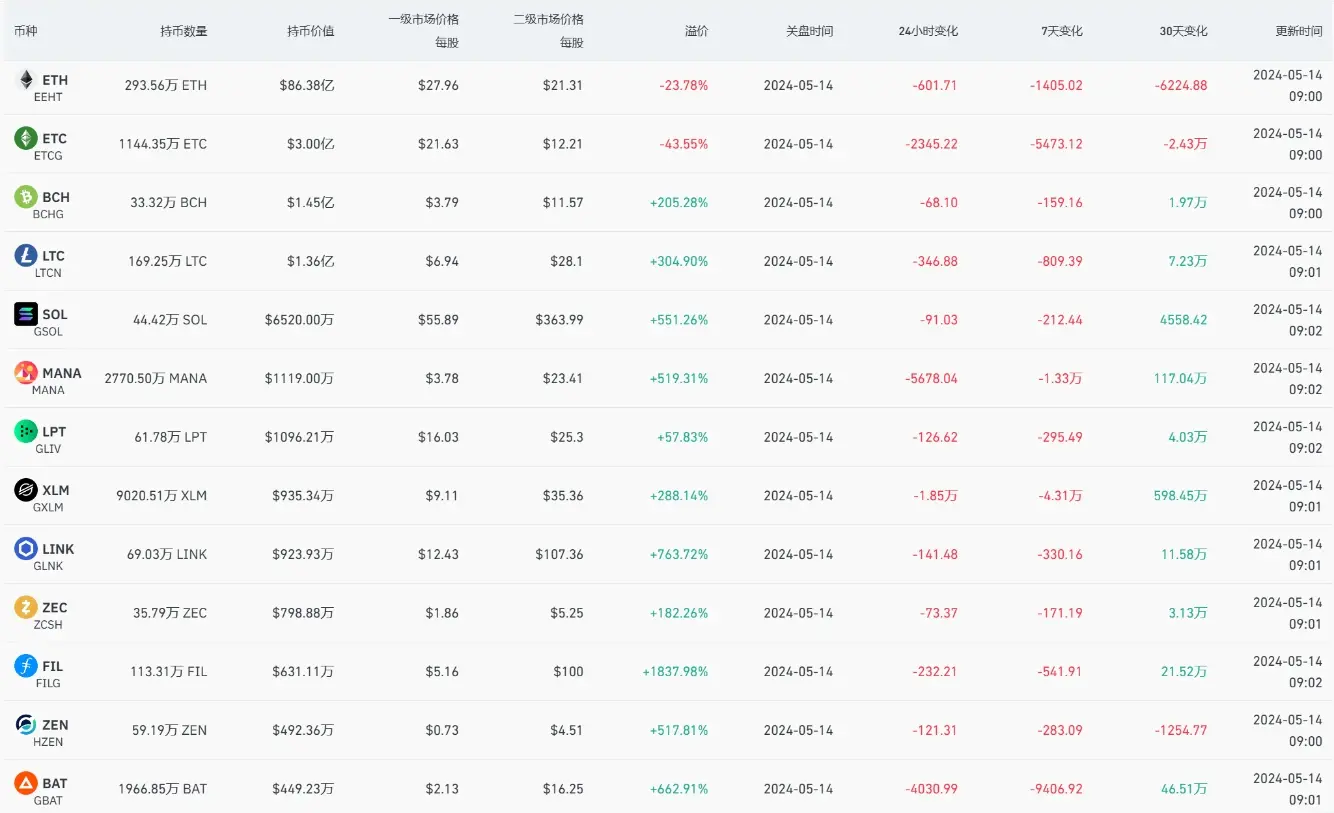Screen dimensions: 1334x813
Task: Select the LPT coin icon
Action: coord(26,432)
